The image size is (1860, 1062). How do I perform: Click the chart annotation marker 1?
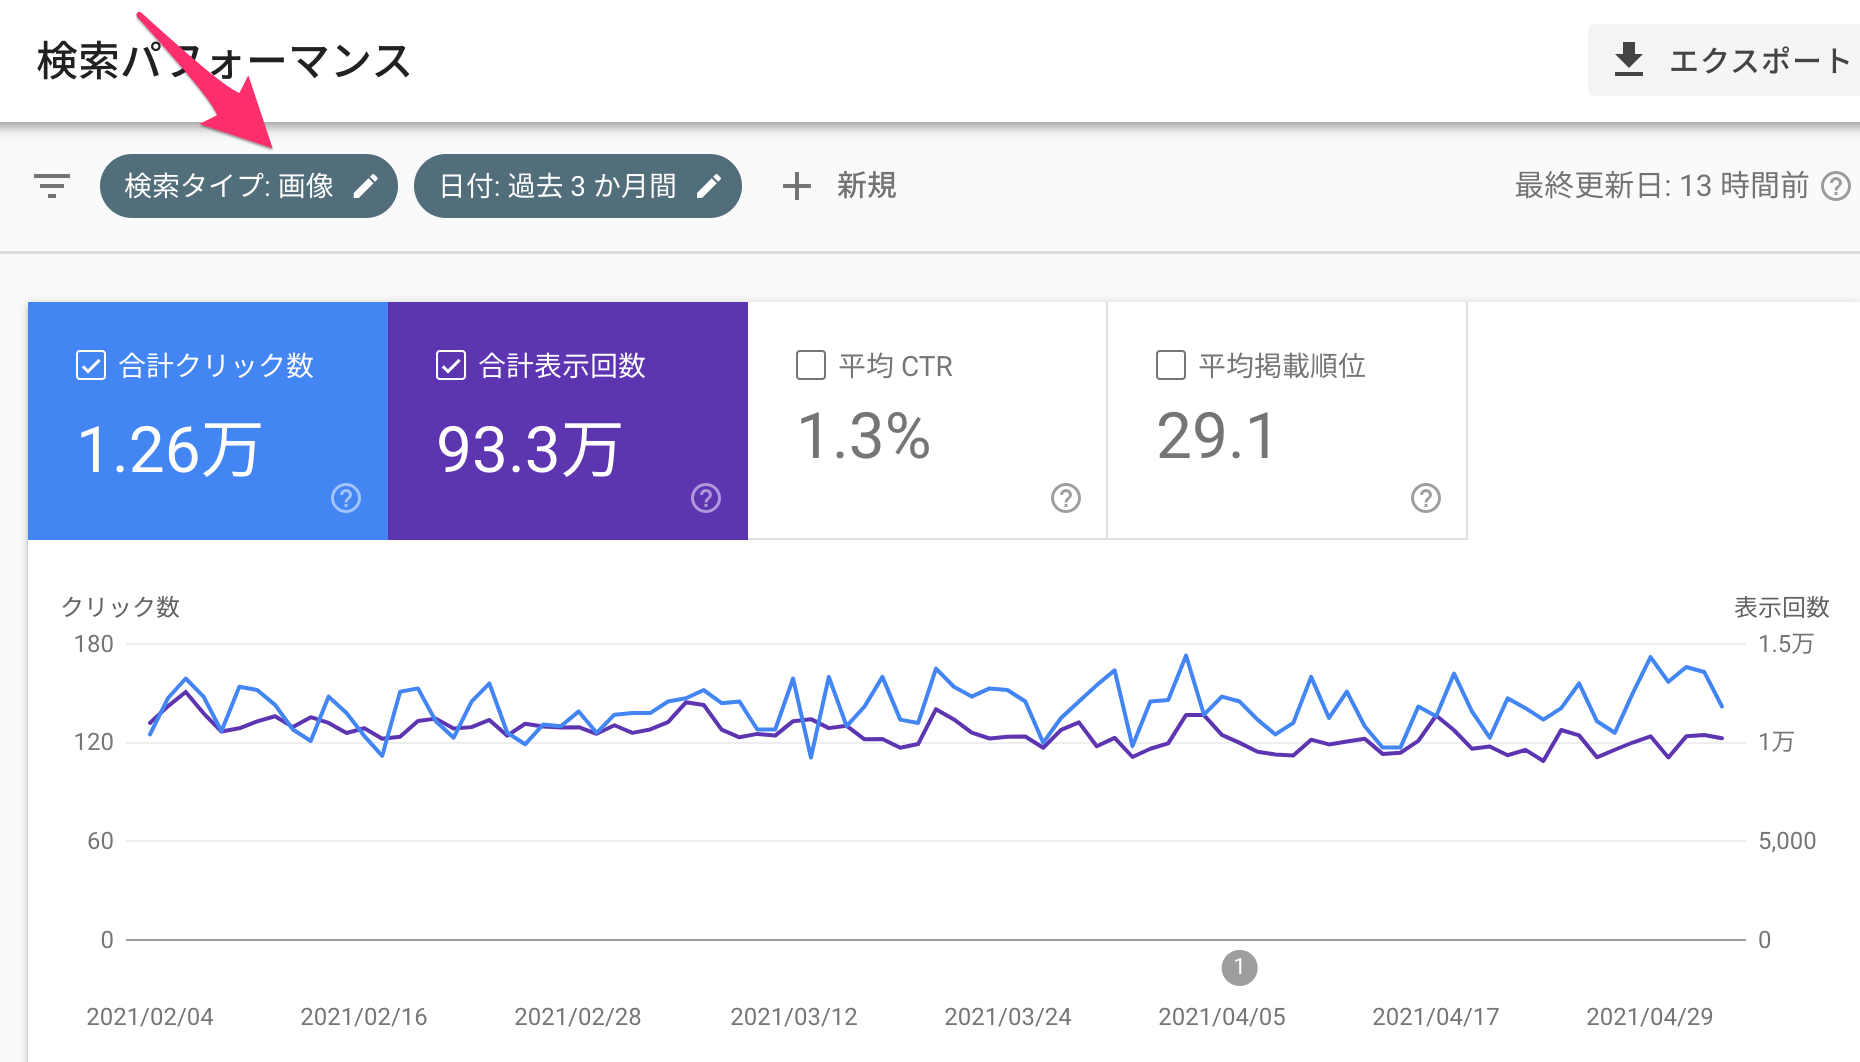1239,967
